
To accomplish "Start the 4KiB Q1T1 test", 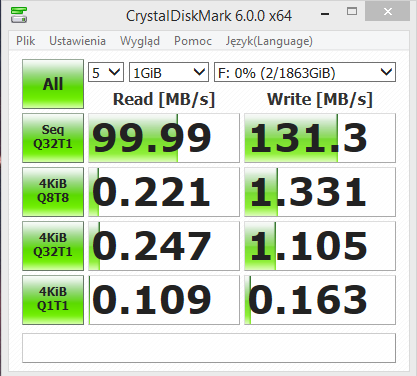I will (53, 300).
